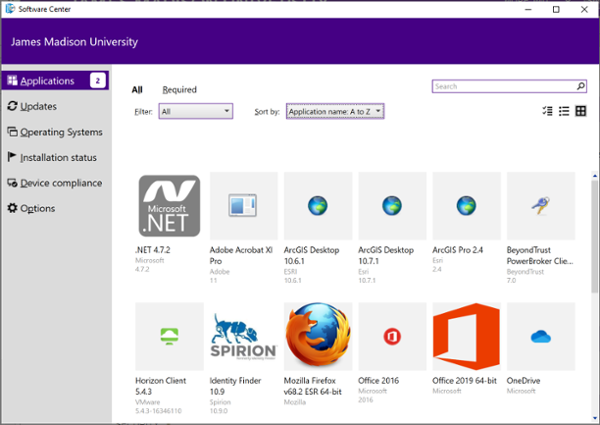Click the Horizon Client 5.4.3 name

click(x=161, y=386)
